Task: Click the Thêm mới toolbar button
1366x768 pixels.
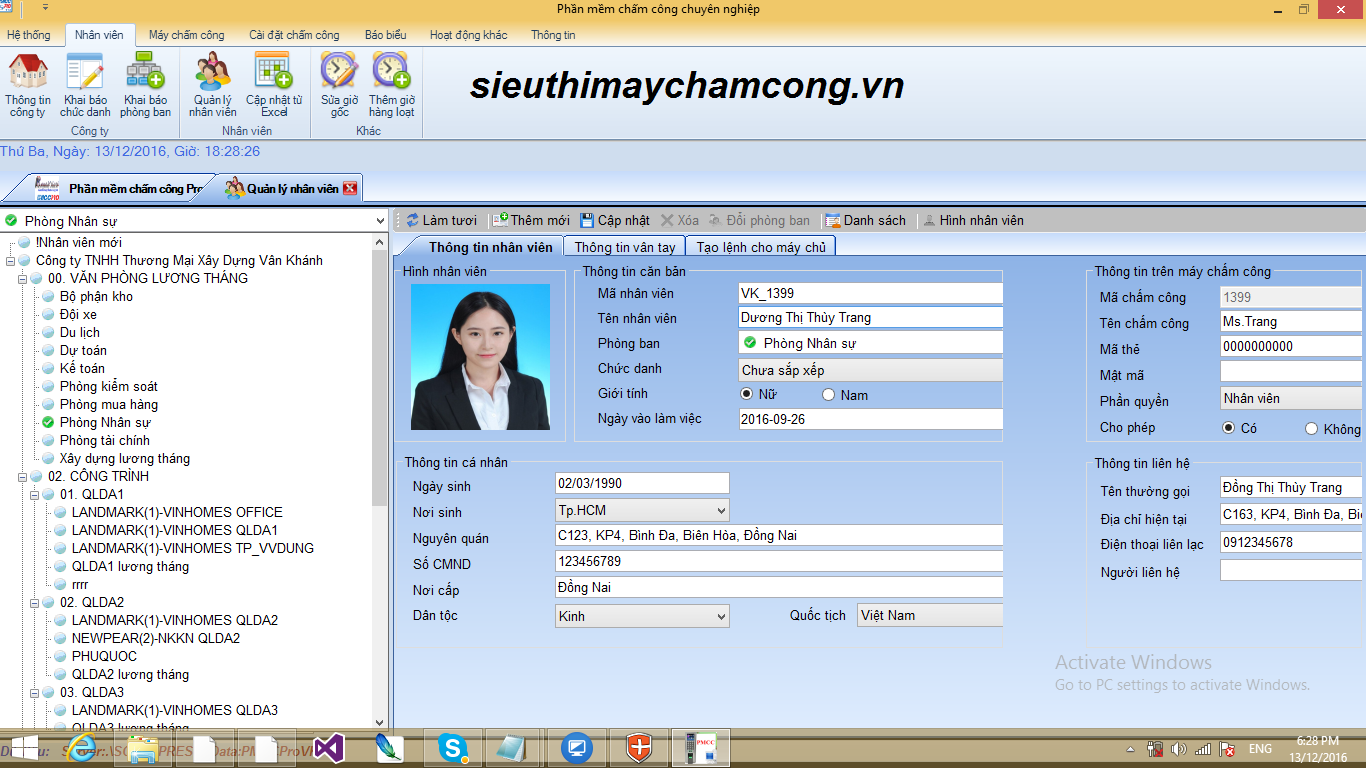Action: click(x=531, y=220)
